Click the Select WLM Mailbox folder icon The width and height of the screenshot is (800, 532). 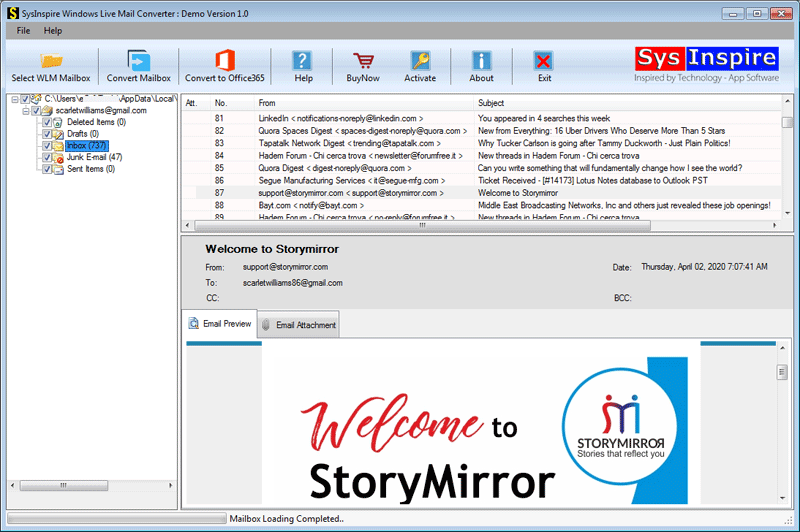pos(51,61)
